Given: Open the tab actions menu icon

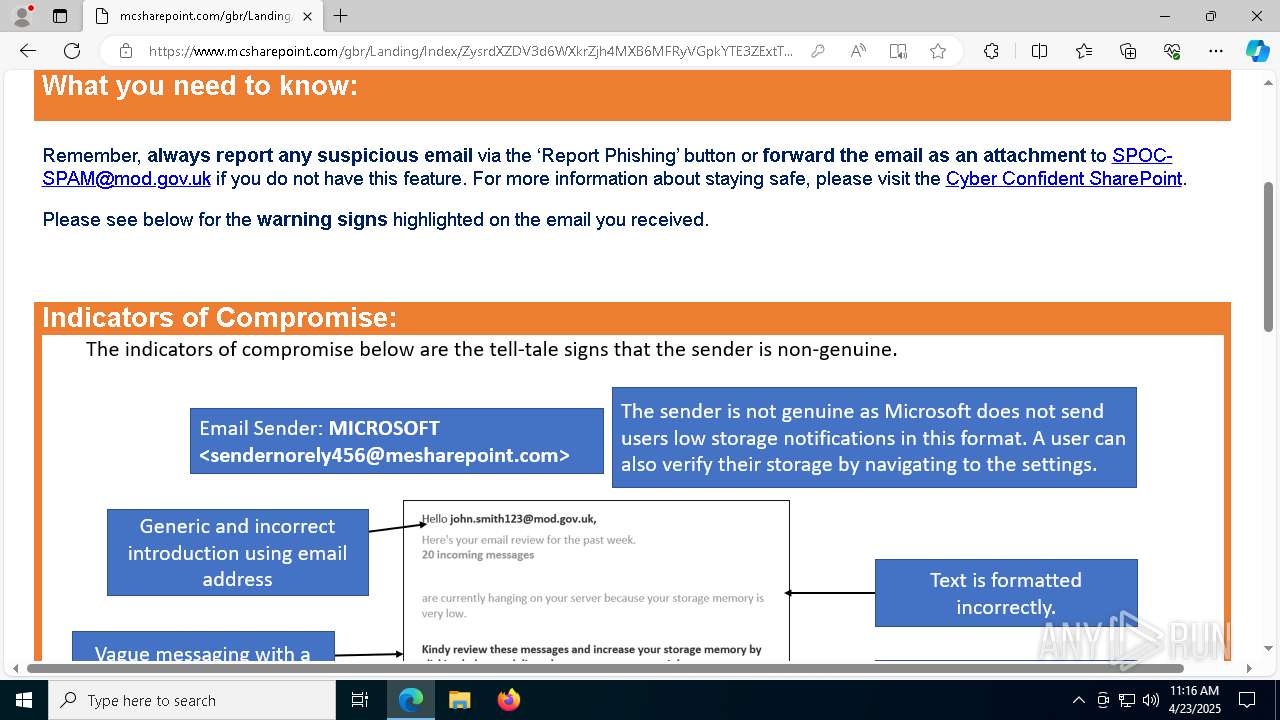Looking at the screenshot, I should 60,16.
